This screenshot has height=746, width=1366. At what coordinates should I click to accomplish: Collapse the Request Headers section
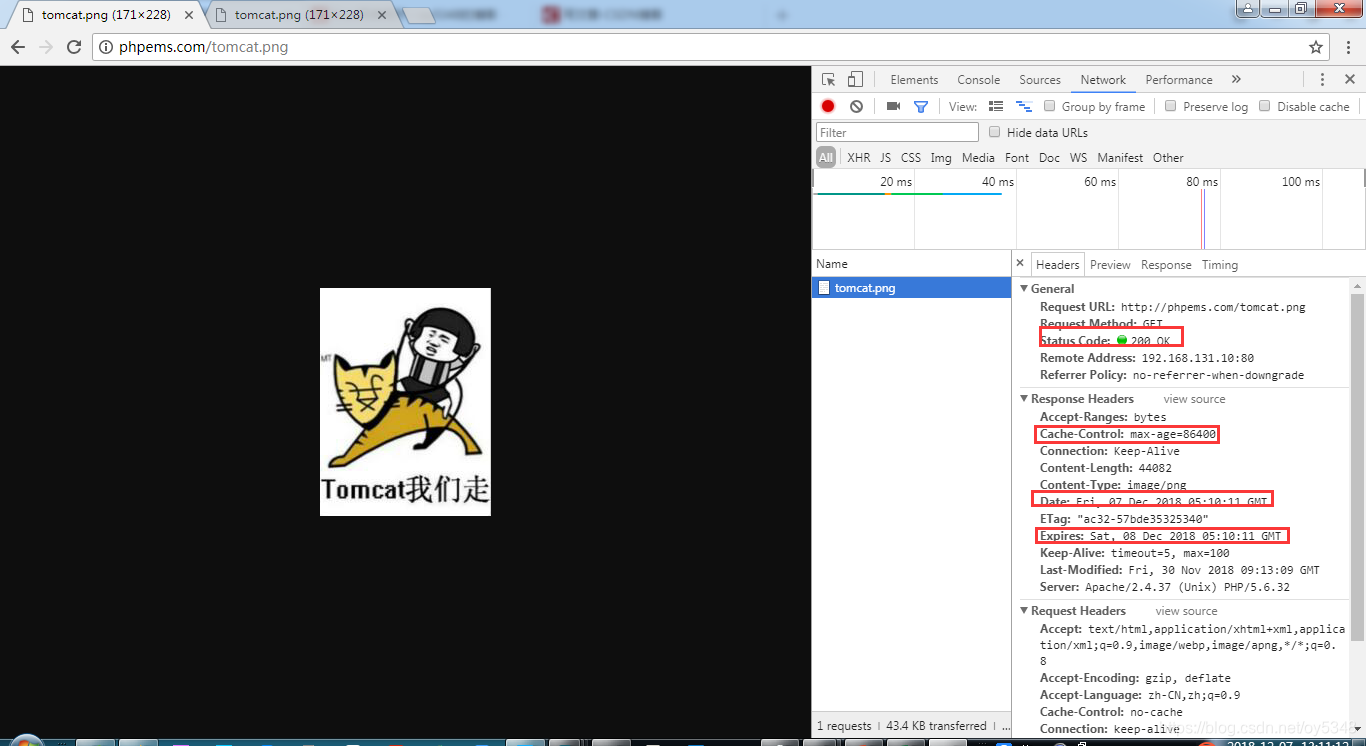(x=1024, y=611)
